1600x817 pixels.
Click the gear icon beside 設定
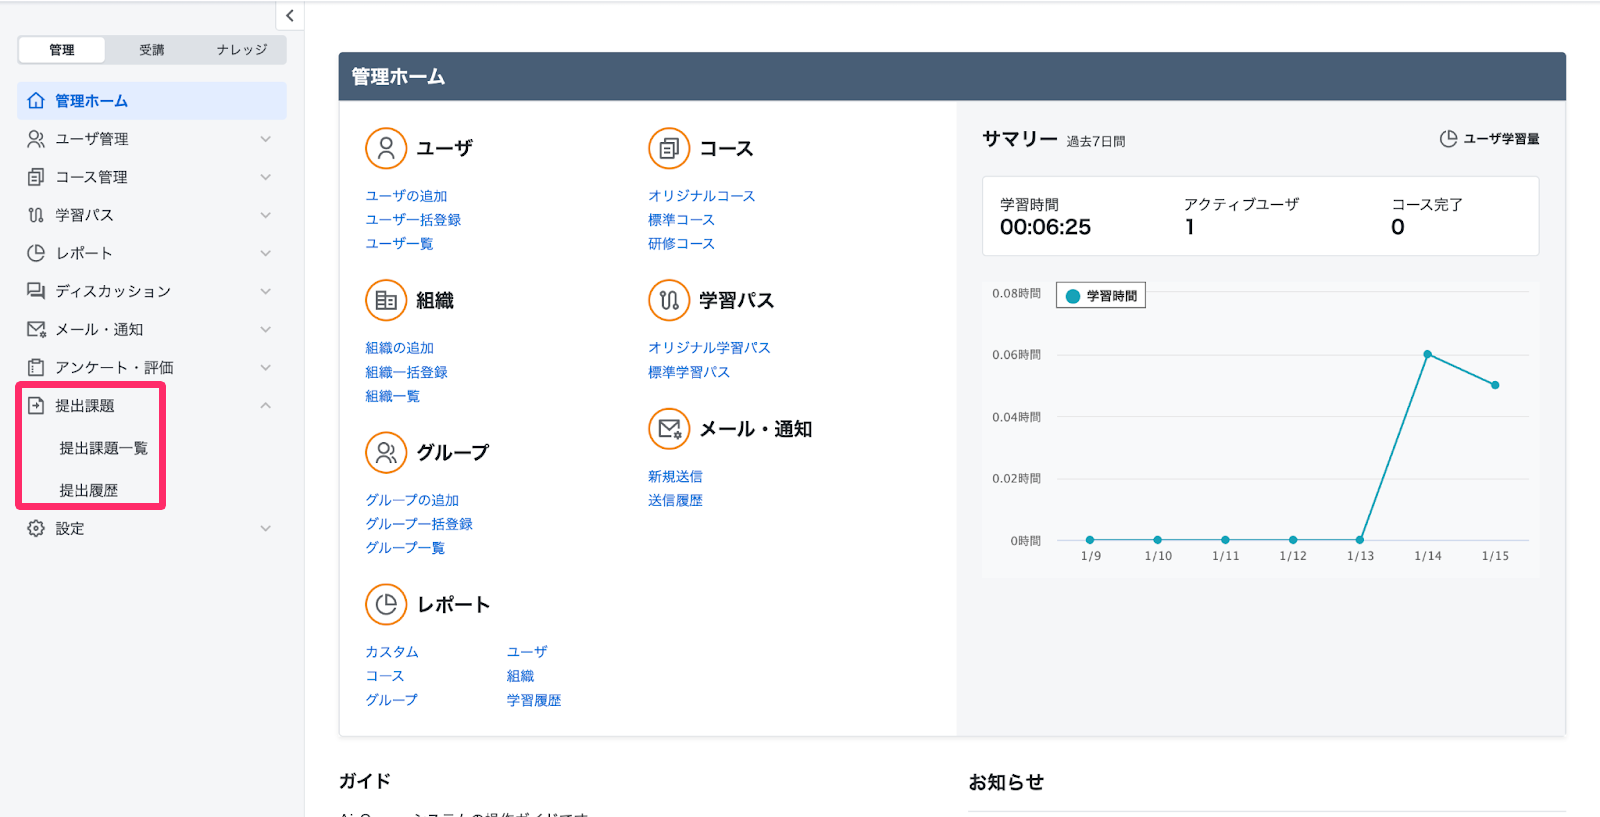36,528
